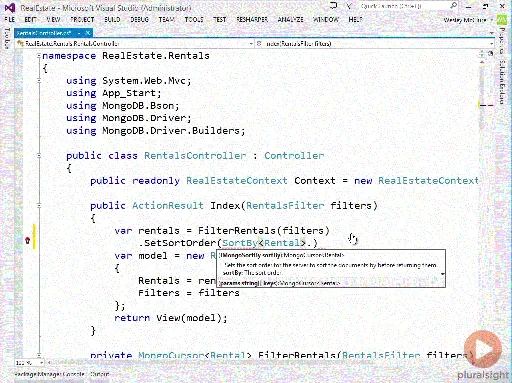Viewport: 512px width, 383px height.
Task: Open the ANALYZE menu
Action: click(x=291, y=19)
